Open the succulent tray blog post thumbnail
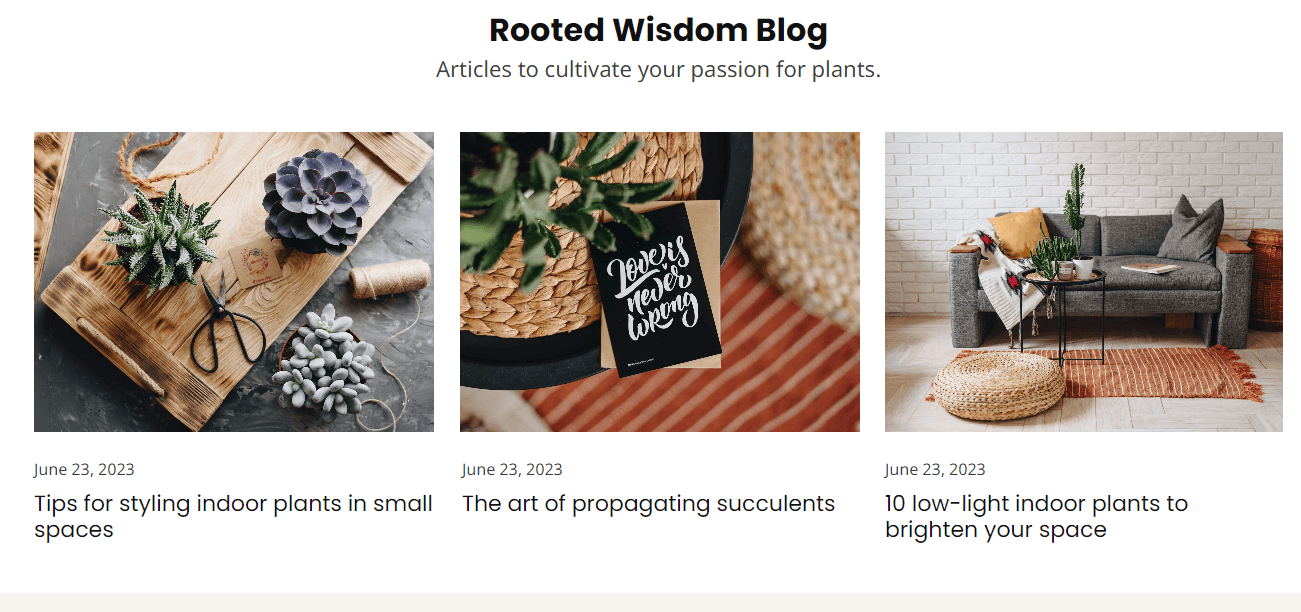1301x612 pixels. click(234, 282)
